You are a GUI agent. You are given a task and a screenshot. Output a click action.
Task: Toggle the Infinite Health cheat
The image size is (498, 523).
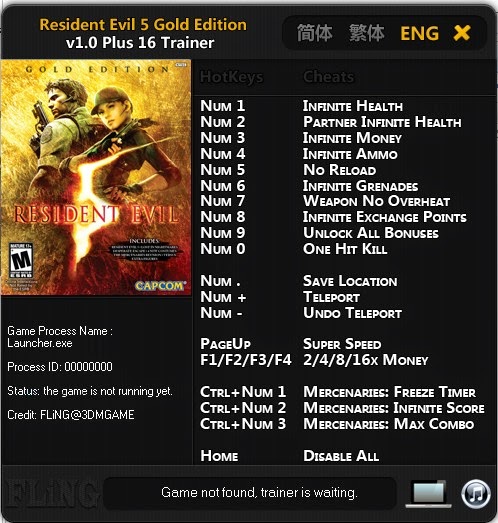[353, 106]
